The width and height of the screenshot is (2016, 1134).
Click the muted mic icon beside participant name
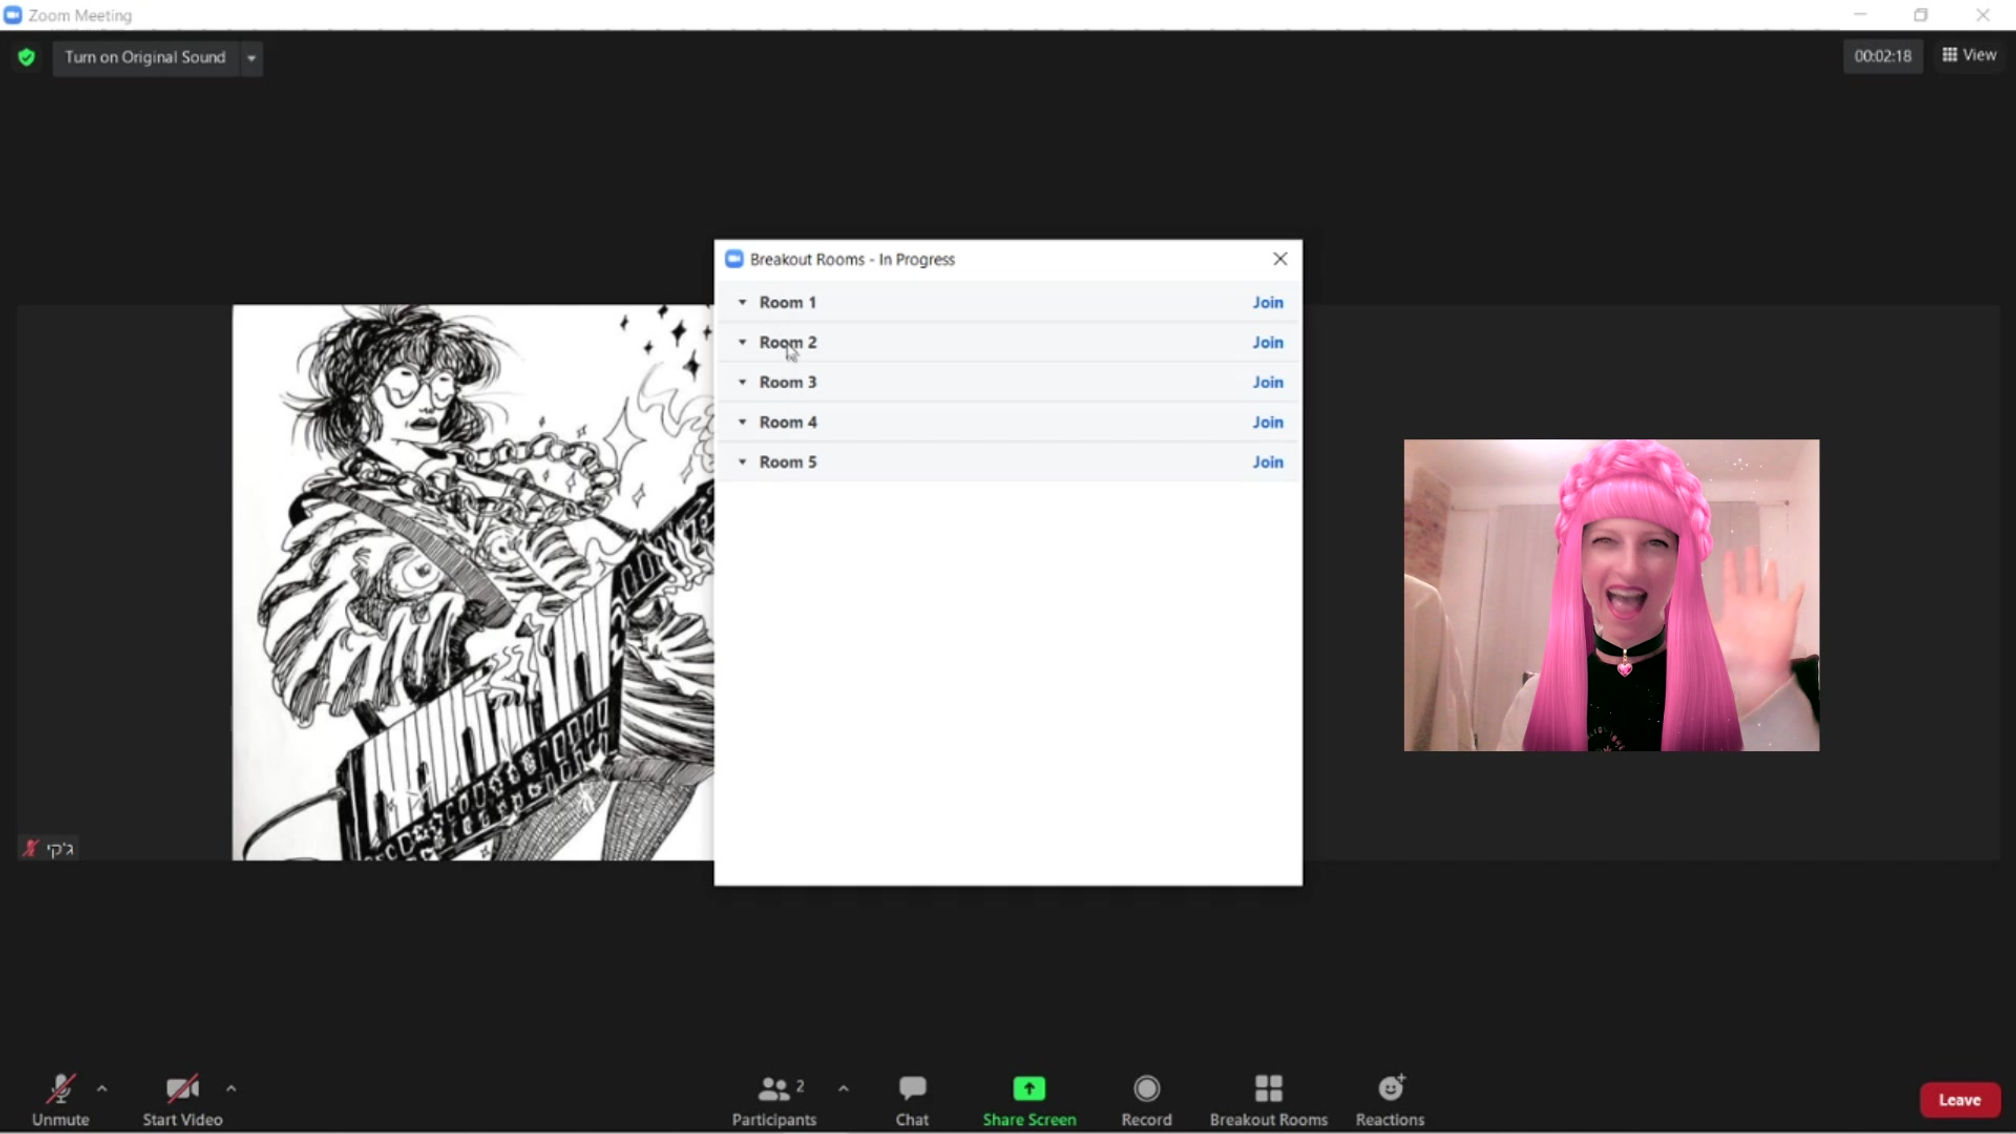click(x=30, y=848)
